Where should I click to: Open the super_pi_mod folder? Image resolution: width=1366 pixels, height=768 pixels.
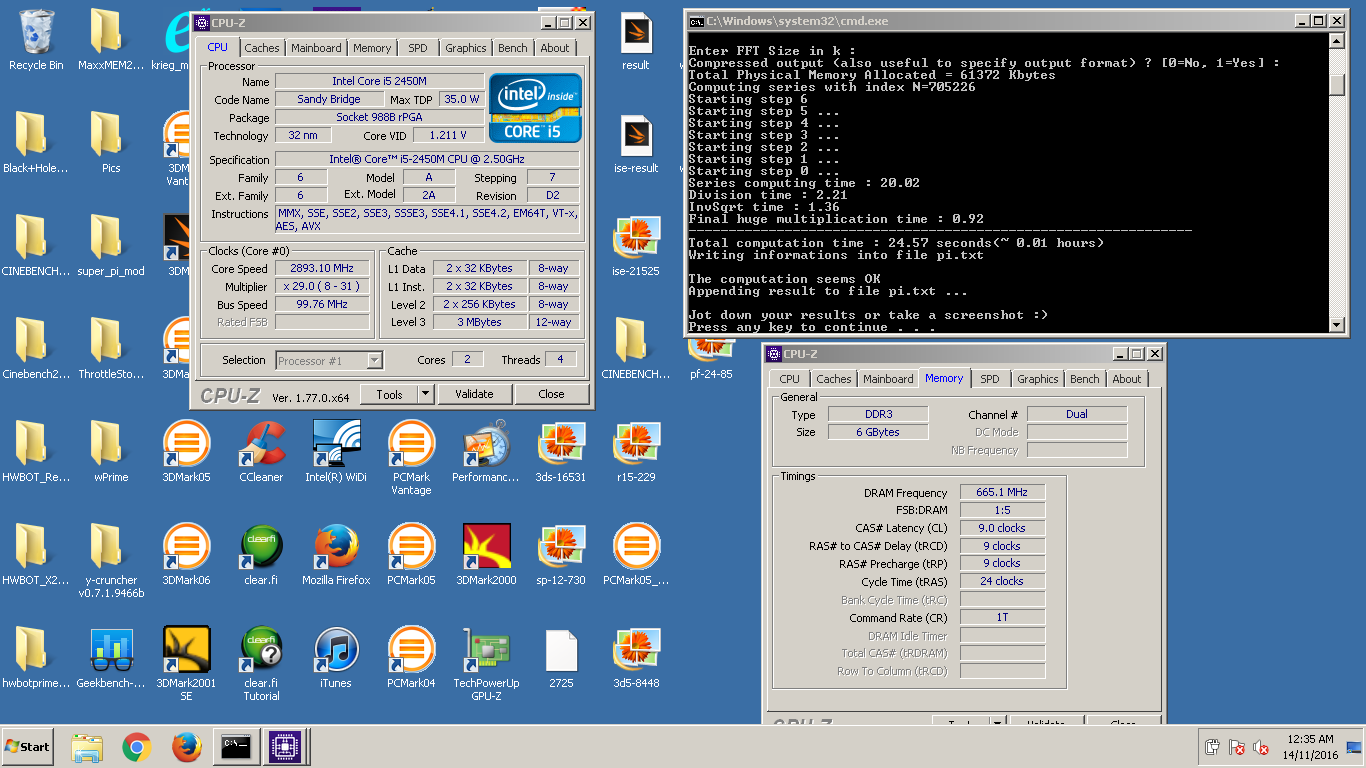click(111, 246)
